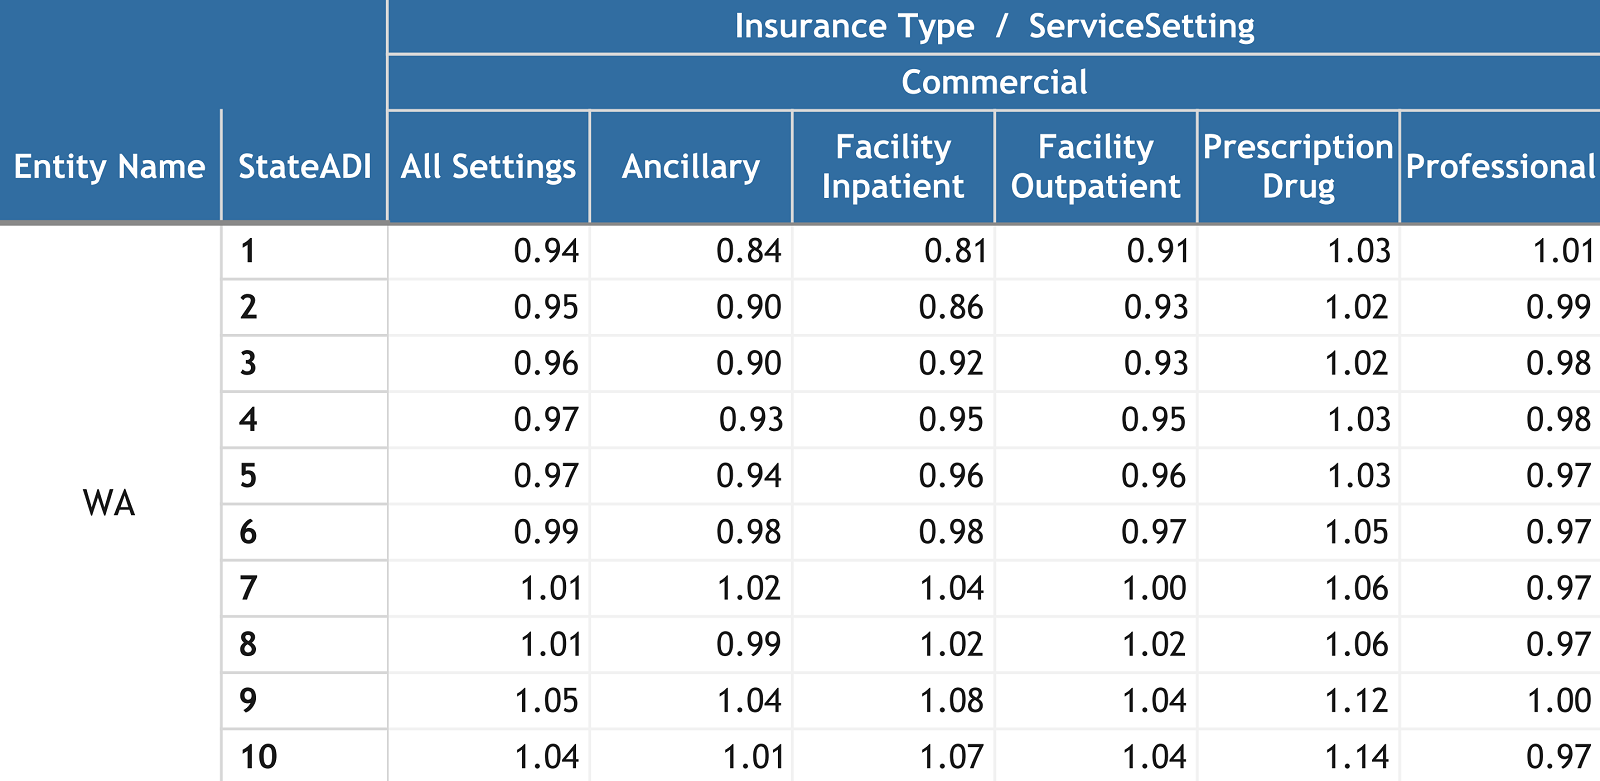This screenshot has height=781, width=1600.
Task: Select the Professional column header
Action: [1500, 166]
